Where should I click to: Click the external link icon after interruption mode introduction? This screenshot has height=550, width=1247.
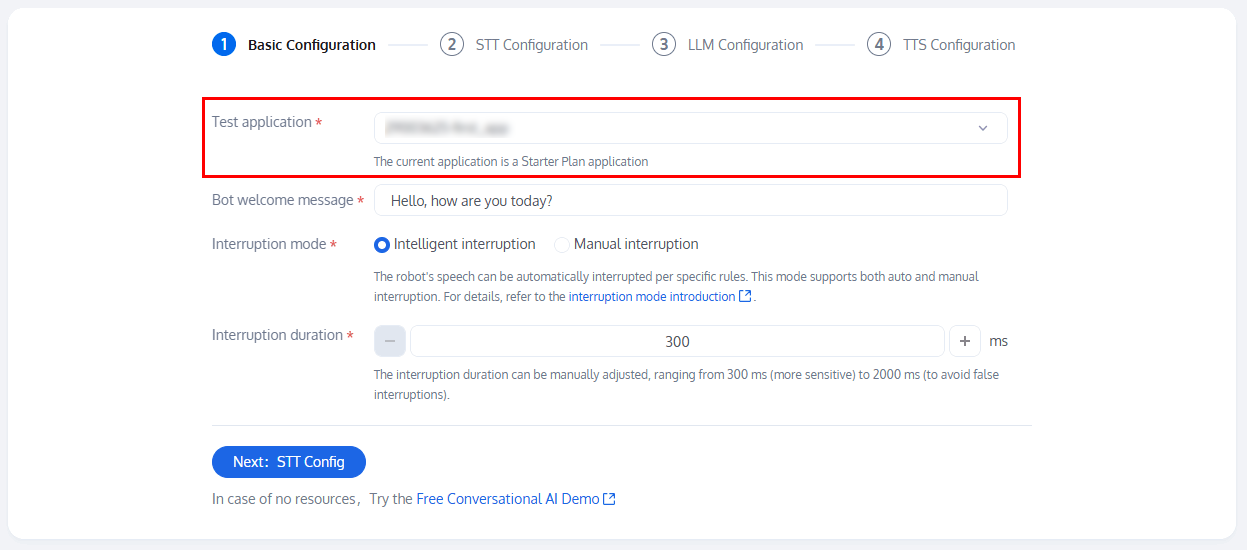point(745,297)
